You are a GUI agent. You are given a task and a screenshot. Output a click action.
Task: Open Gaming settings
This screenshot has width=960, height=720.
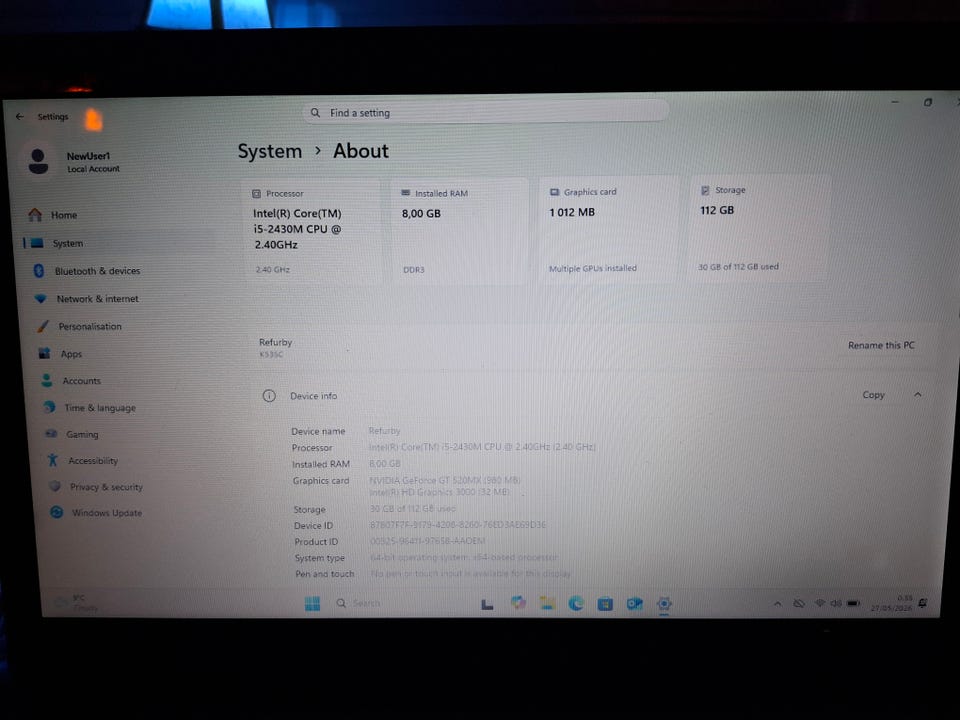pos(82,434)
